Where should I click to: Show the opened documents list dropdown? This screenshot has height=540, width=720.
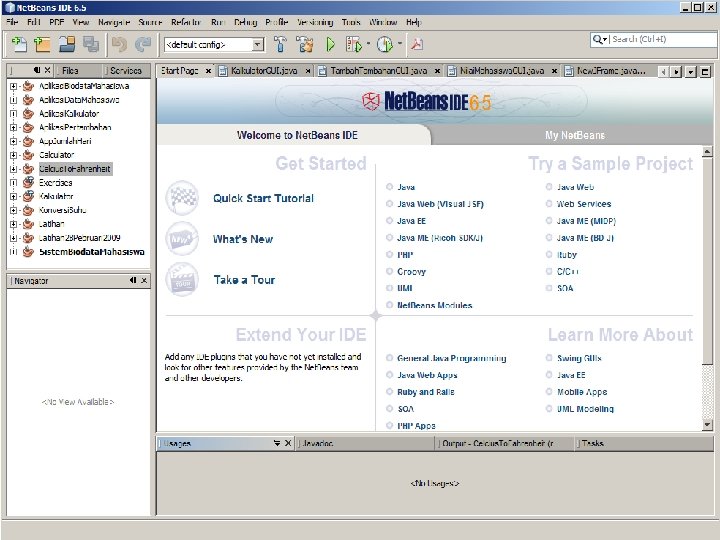(691, 72)
